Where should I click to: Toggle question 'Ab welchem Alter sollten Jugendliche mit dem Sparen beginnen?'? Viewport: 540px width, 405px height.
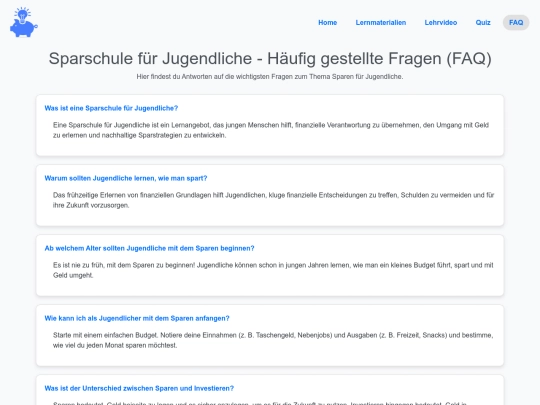click(149, 248)
